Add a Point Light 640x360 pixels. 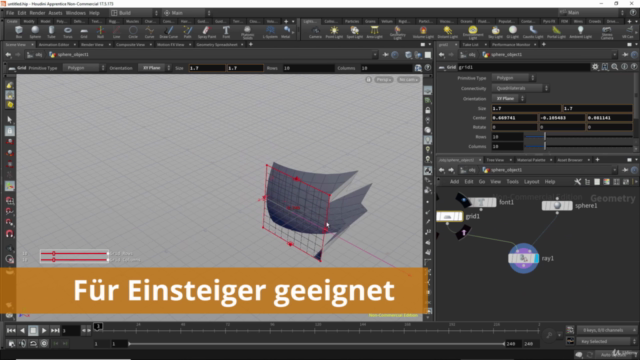pos(334,31)
